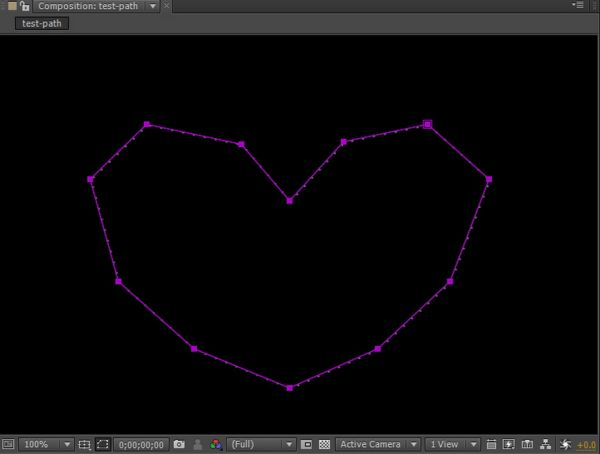Screen dimensions: 600x454
Task: Toggle the transparency grid checkerboard
Action: pos(324,444)
